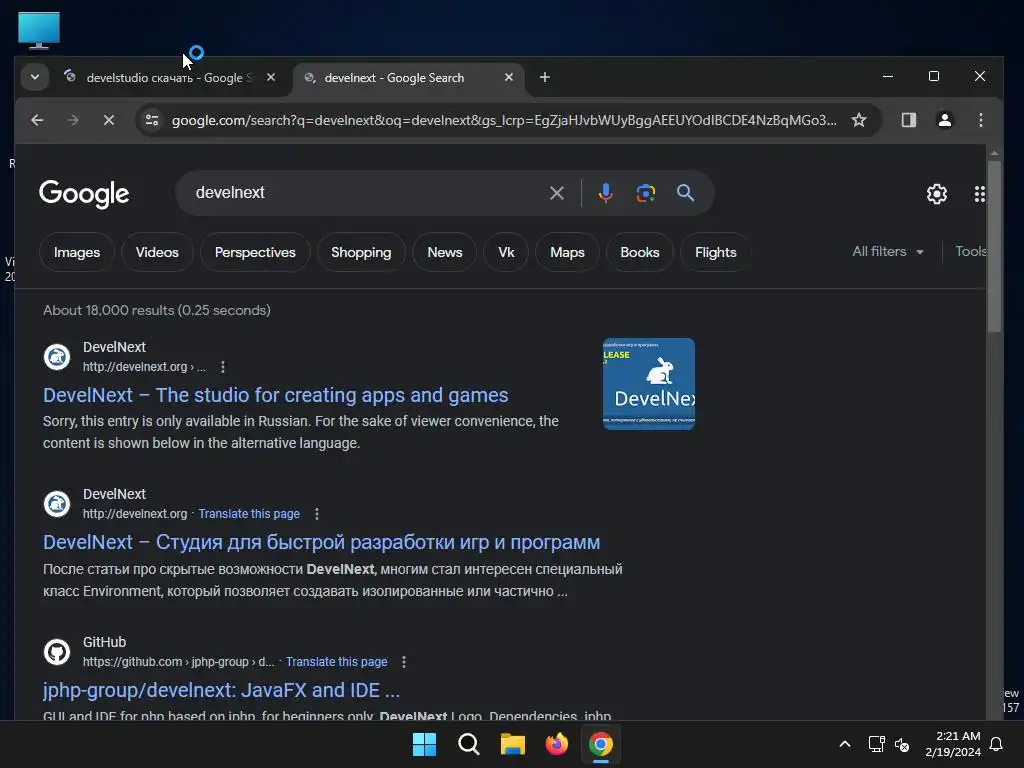Open Windows taskbar Search
This screenshot has width=1024, height=768.
point(468,744)
